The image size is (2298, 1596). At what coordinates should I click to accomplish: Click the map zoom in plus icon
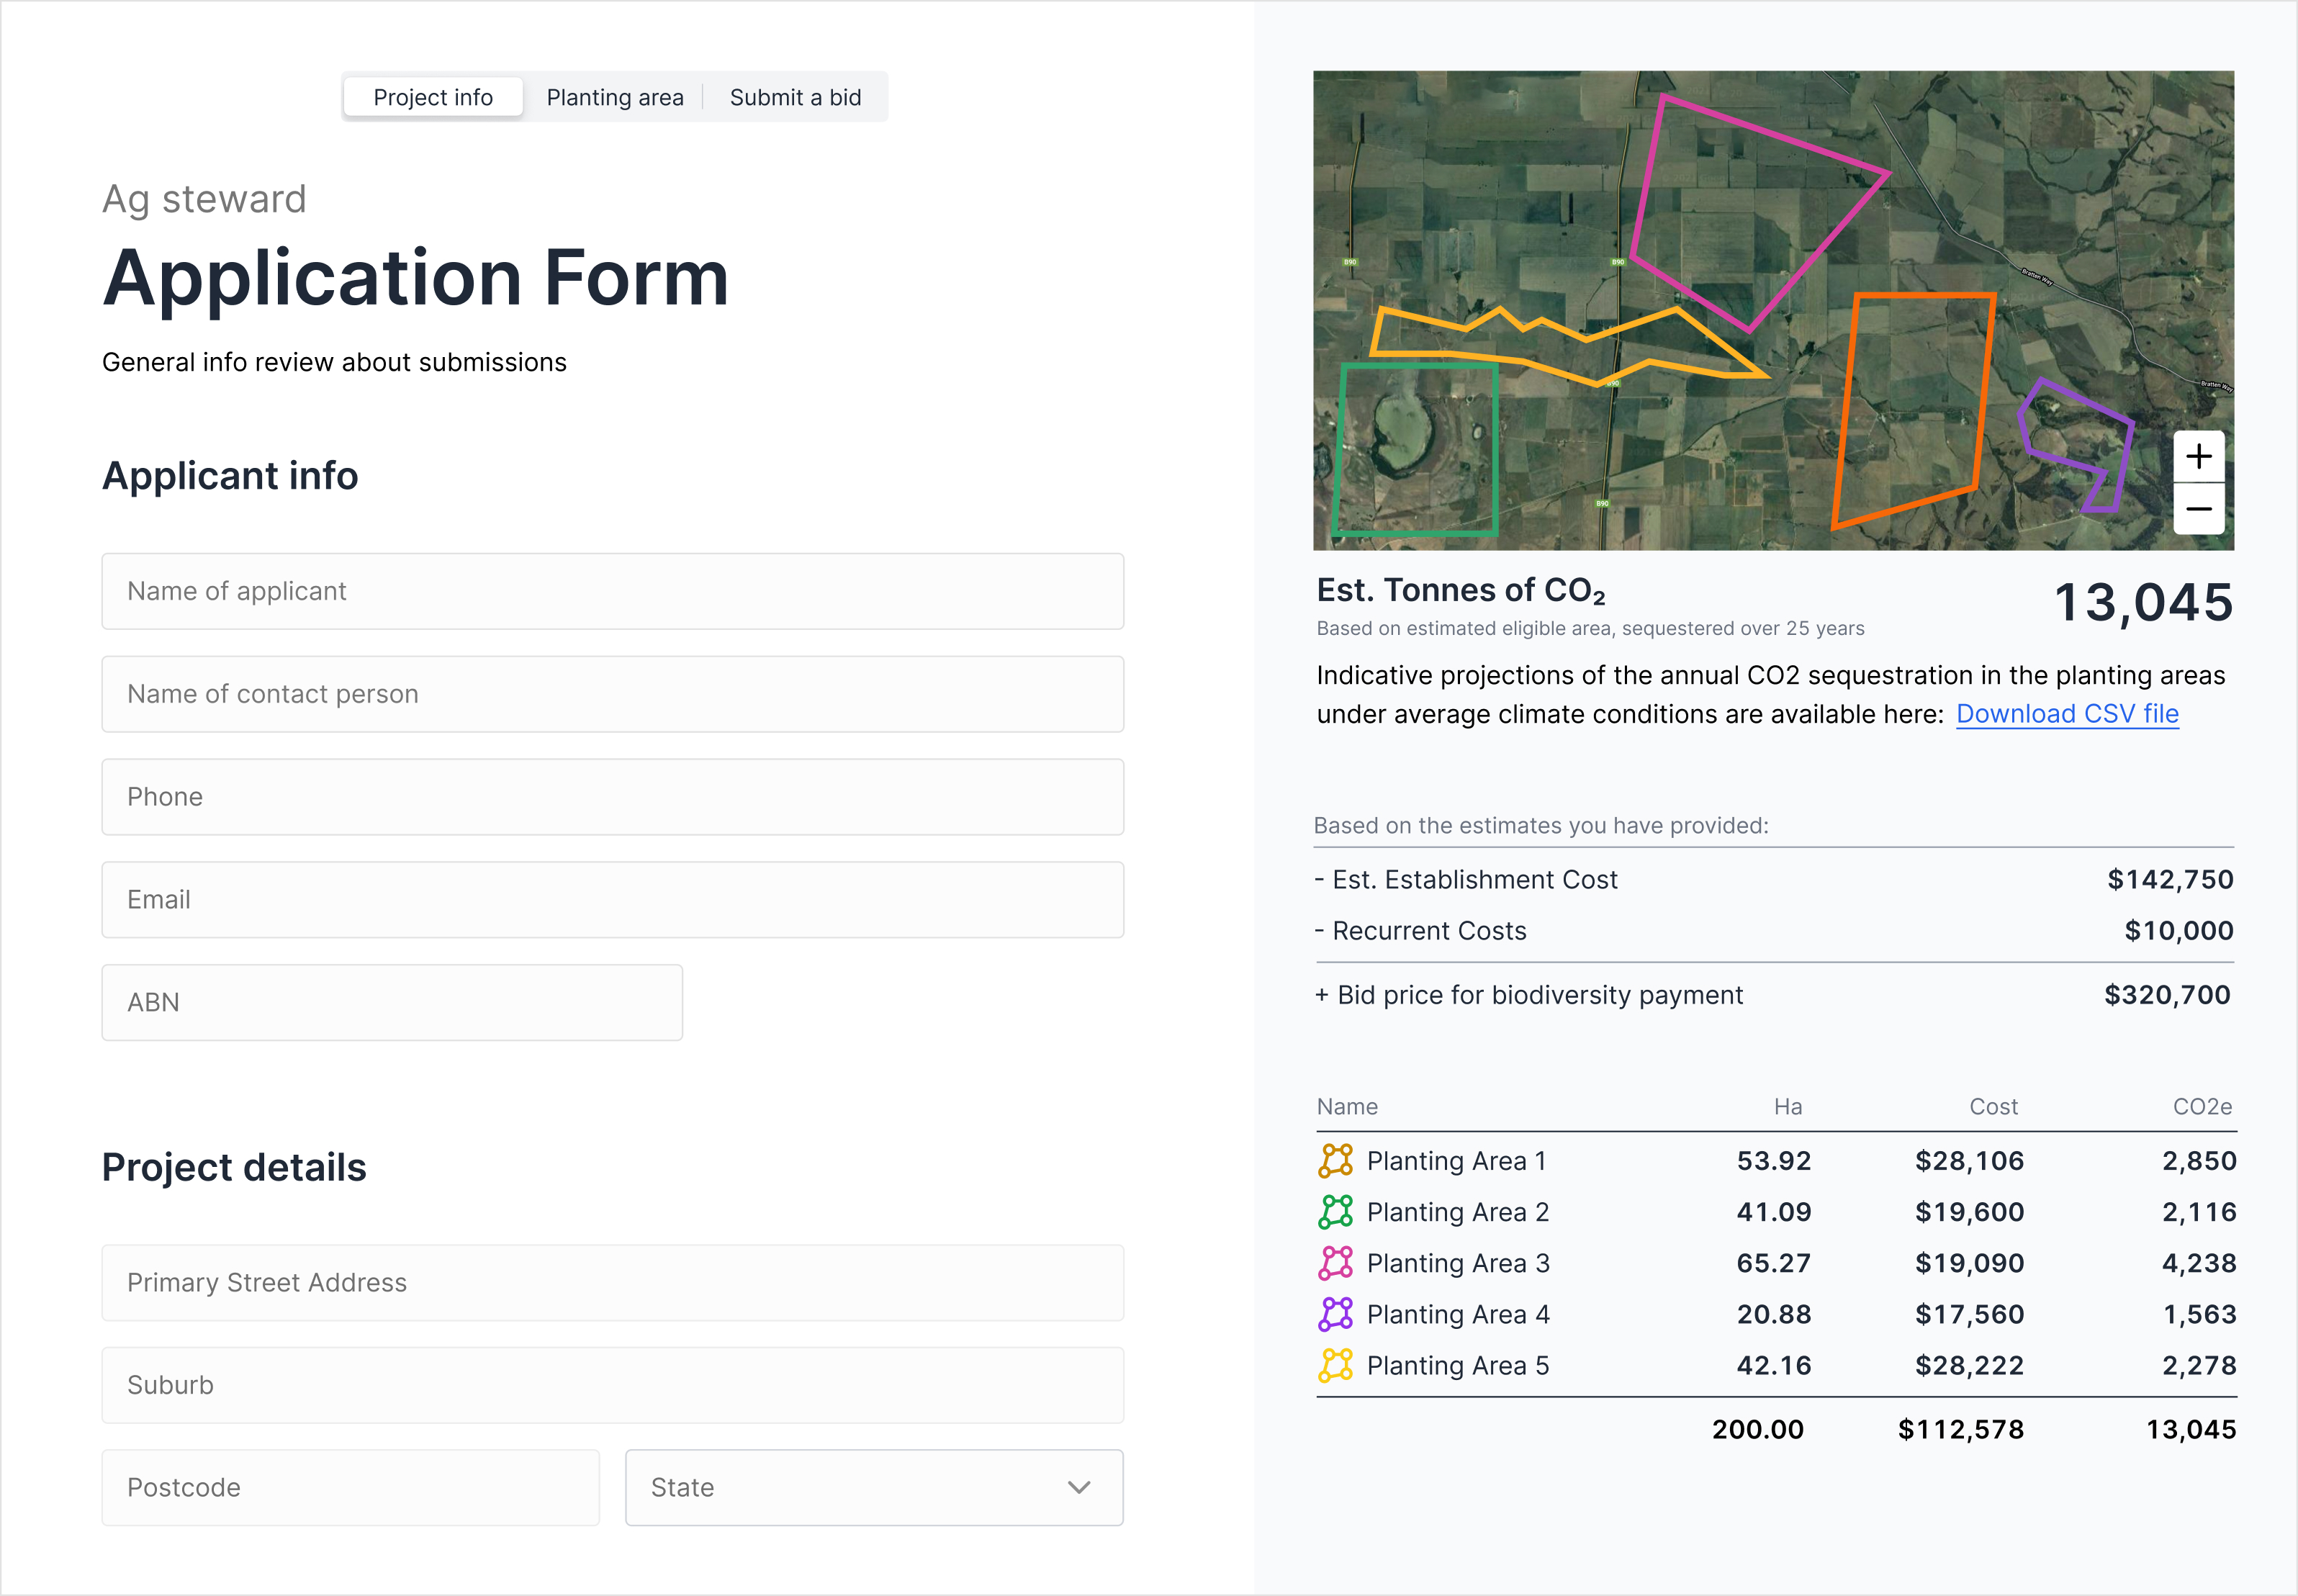click(2198, 457)
